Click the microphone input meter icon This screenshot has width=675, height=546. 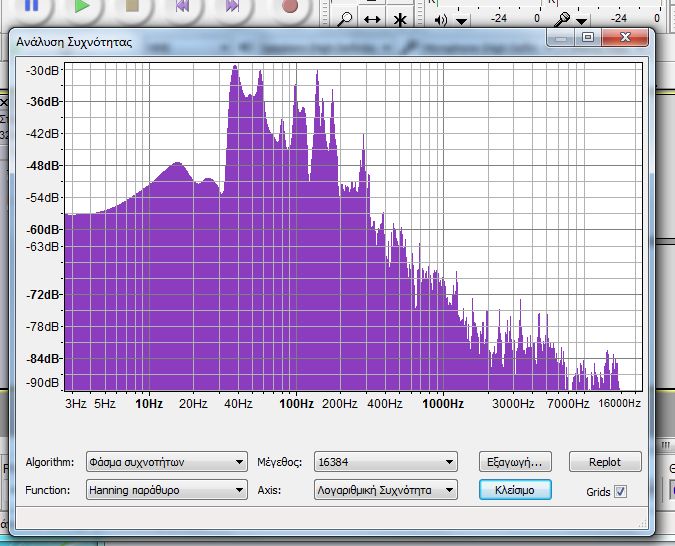pos(562,19)
